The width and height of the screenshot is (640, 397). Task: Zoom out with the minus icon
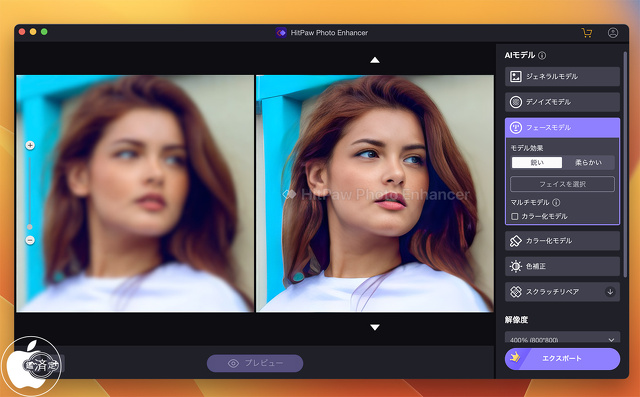30,240
